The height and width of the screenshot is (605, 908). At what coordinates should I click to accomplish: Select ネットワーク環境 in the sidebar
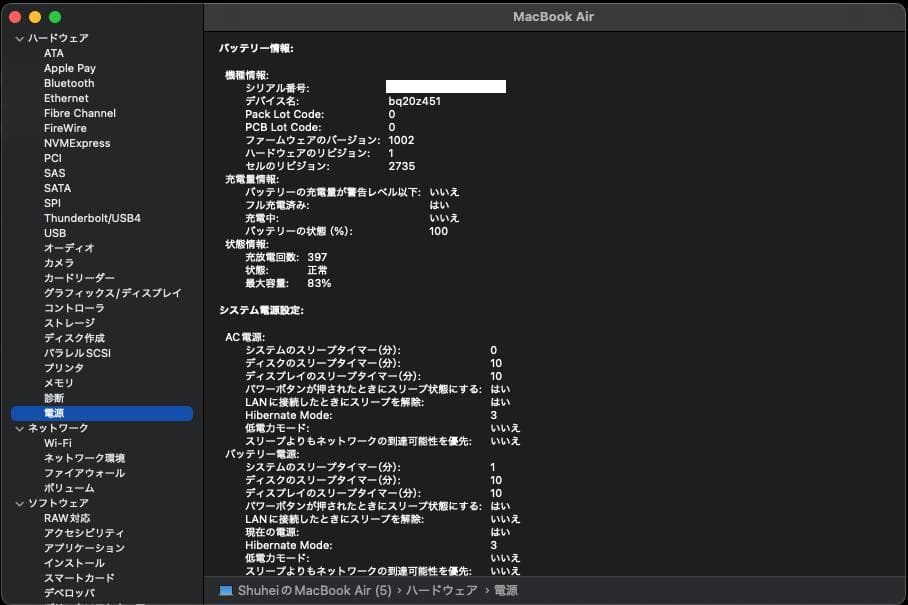85,459
